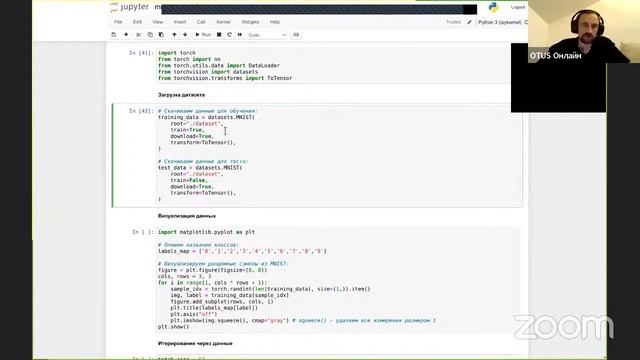Click inside the MNIST dataset loading cell
The height and width of the screenshot is (360, 640).
(x=339, y=155)
